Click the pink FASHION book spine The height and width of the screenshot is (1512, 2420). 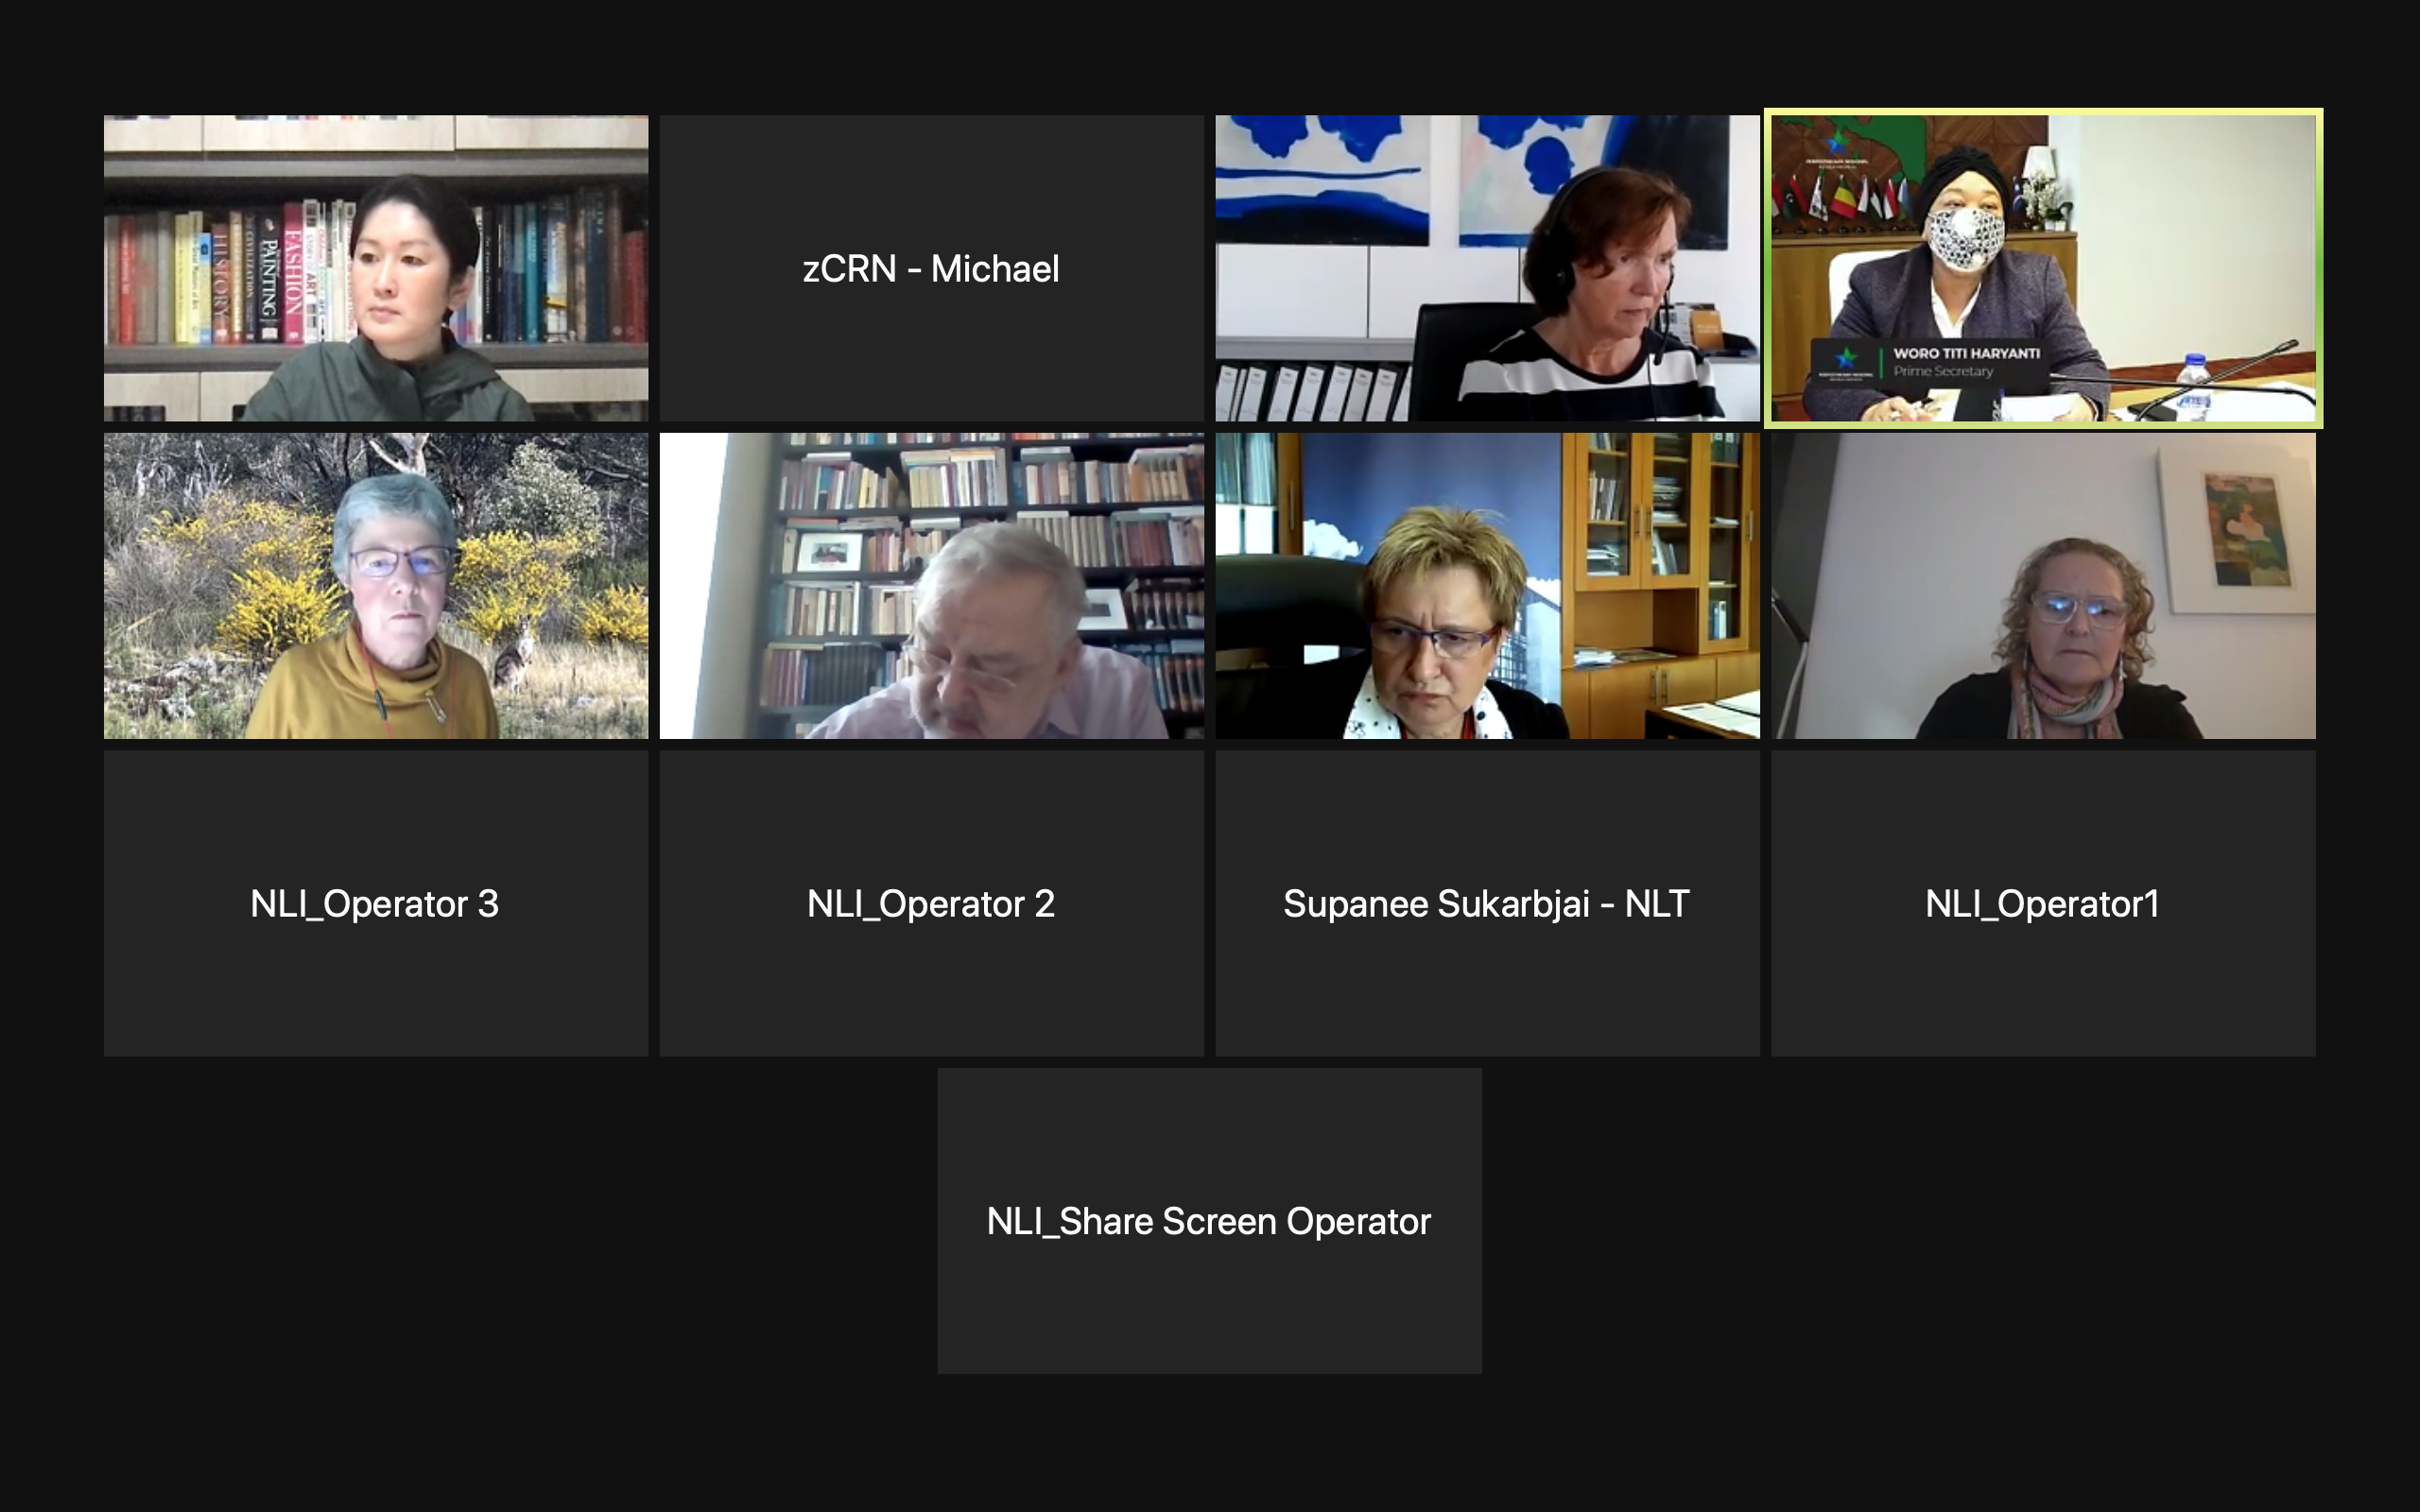coord(293,270)
